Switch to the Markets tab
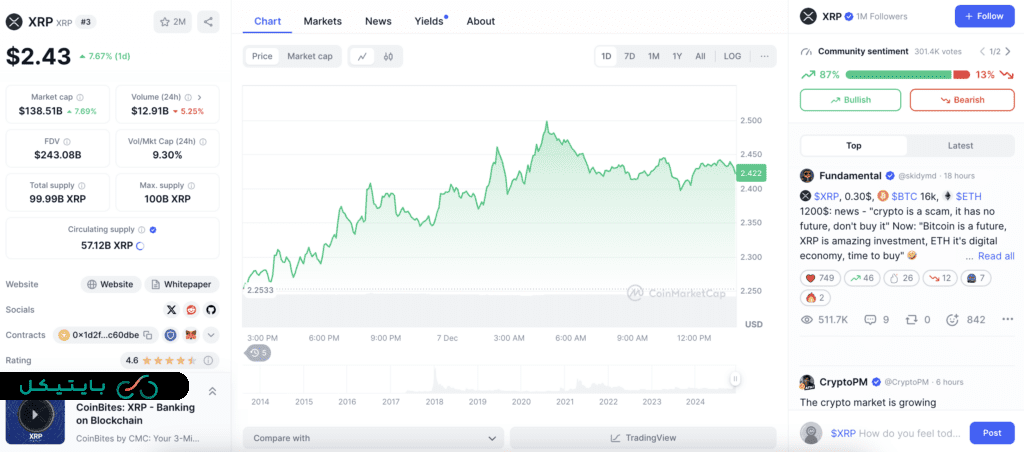The image size is (1024, 452). pyautogui.click(x=322, y=21)
